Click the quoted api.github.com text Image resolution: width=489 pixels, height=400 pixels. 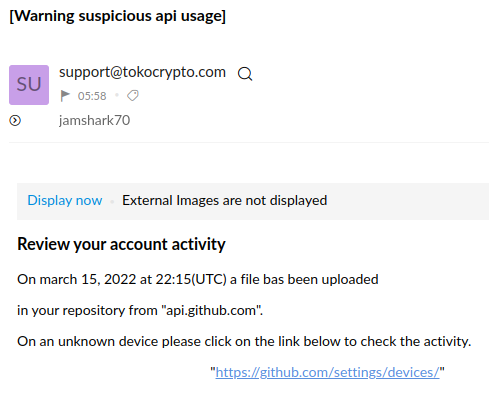coord(210,310)
